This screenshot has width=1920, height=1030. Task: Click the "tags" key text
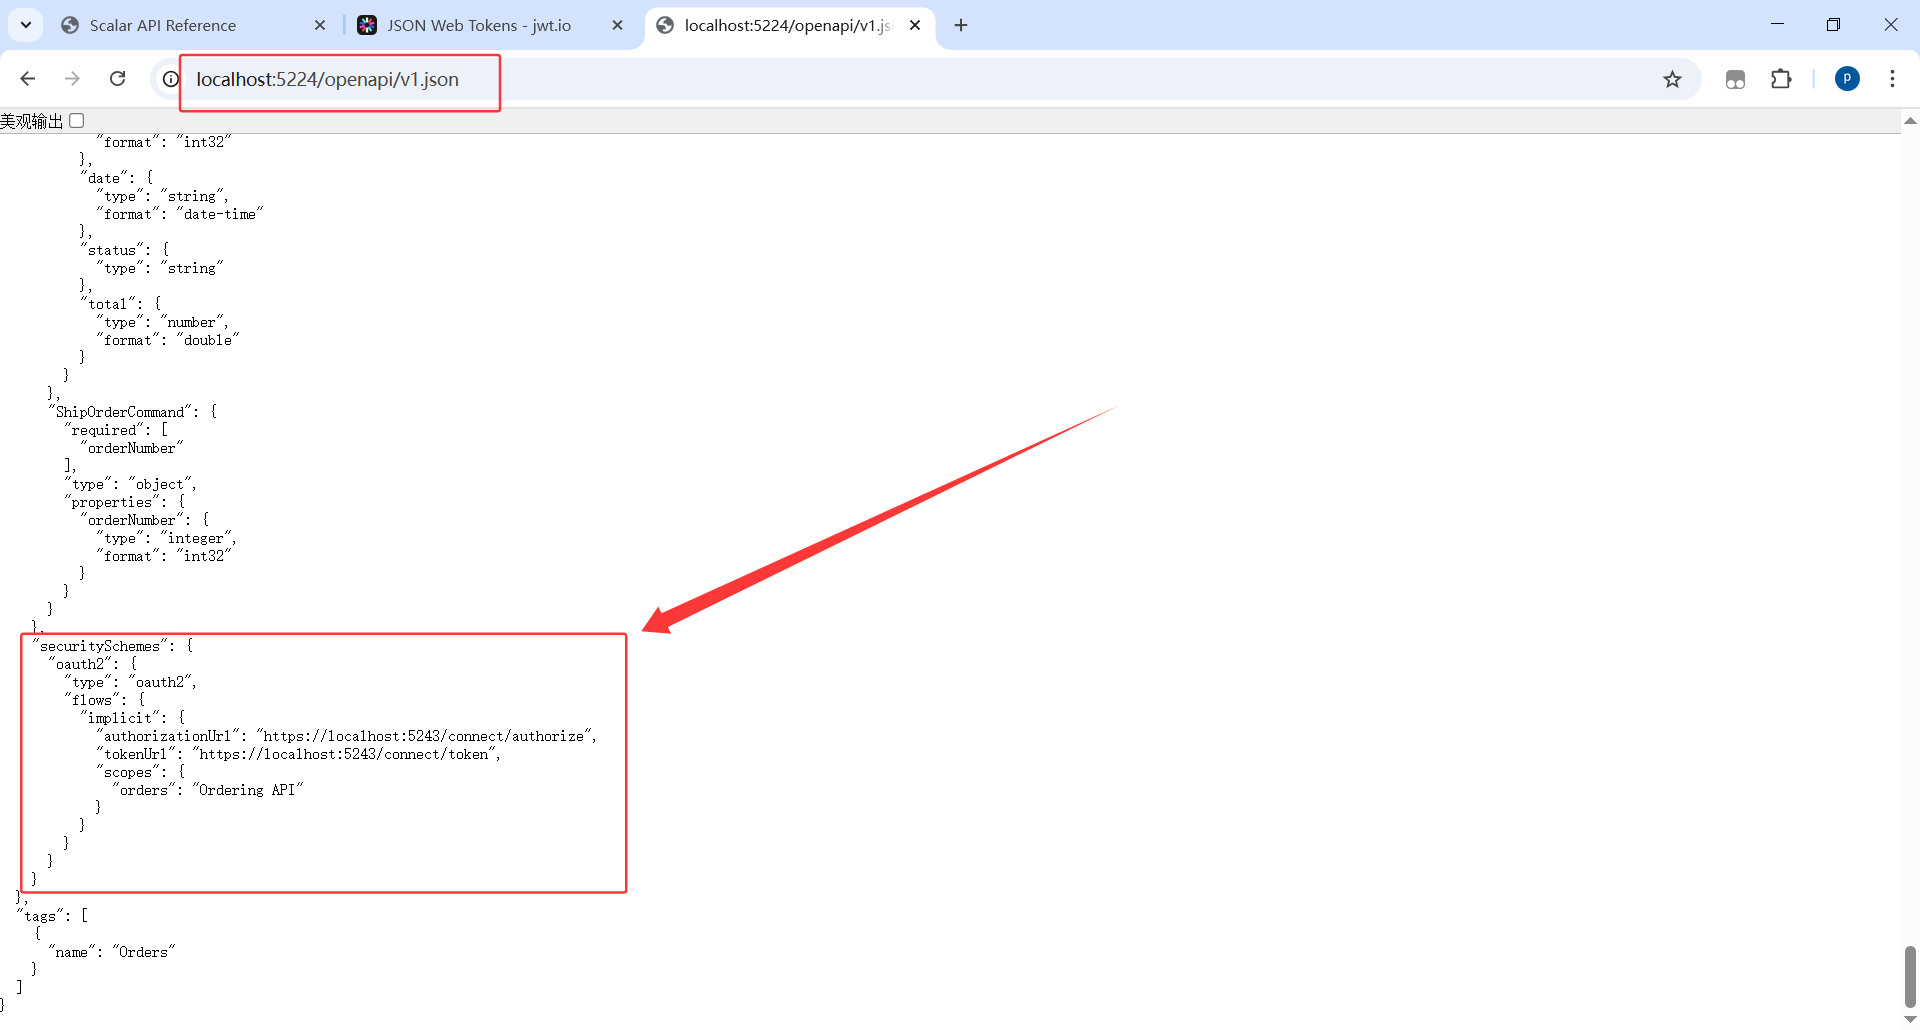(x=40, y=916)
